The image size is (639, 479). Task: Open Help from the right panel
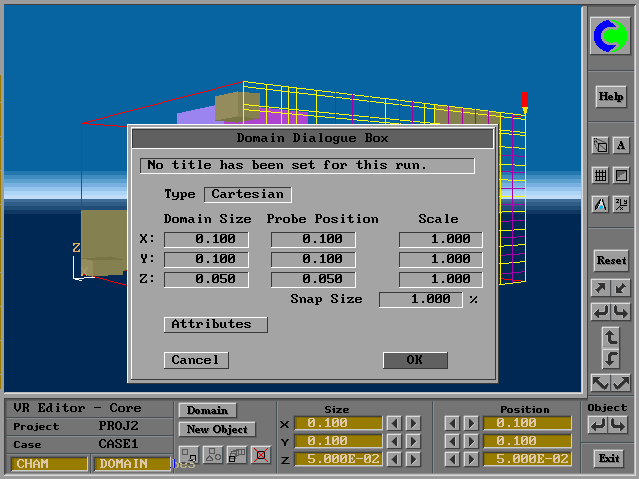click(610, 97)
